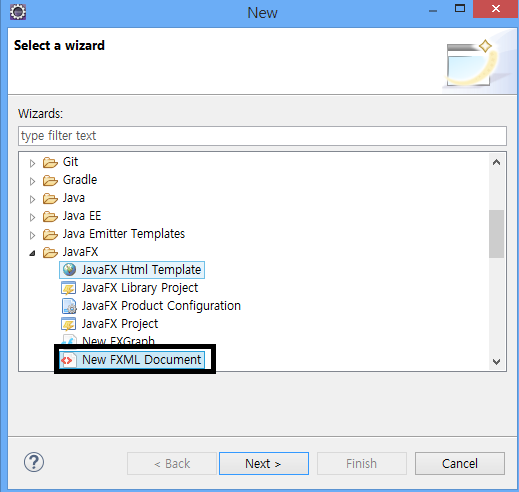Expand the Java category
This screenshot has height=492, width=519.
pyautogui.click(x=32, y=199)
